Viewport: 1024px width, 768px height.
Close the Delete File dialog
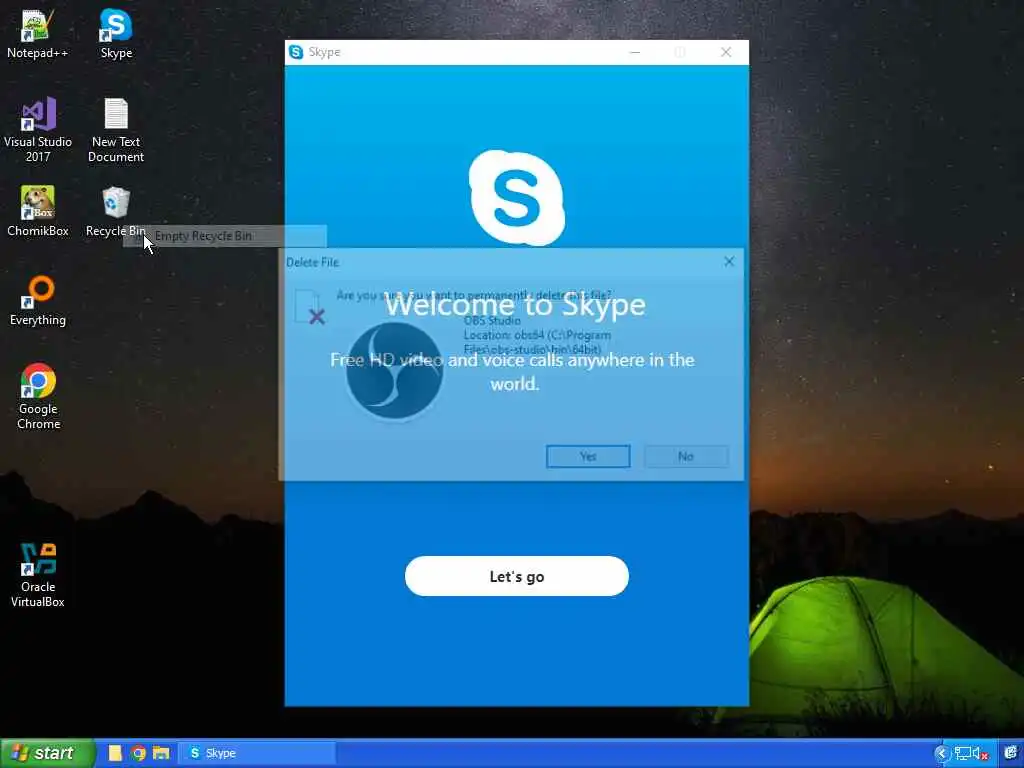pyautogui.click(x=729, y=262)
